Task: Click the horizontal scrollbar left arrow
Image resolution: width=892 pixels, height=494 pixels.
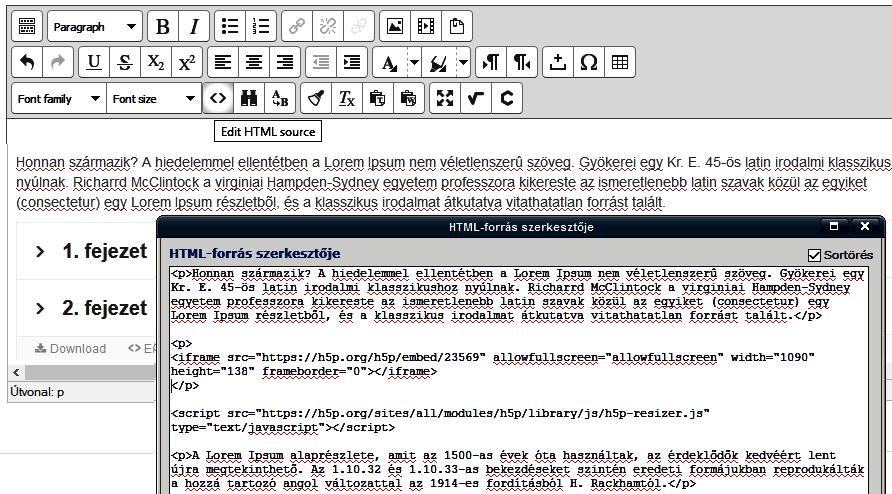Action: click(x=16, y=373)
